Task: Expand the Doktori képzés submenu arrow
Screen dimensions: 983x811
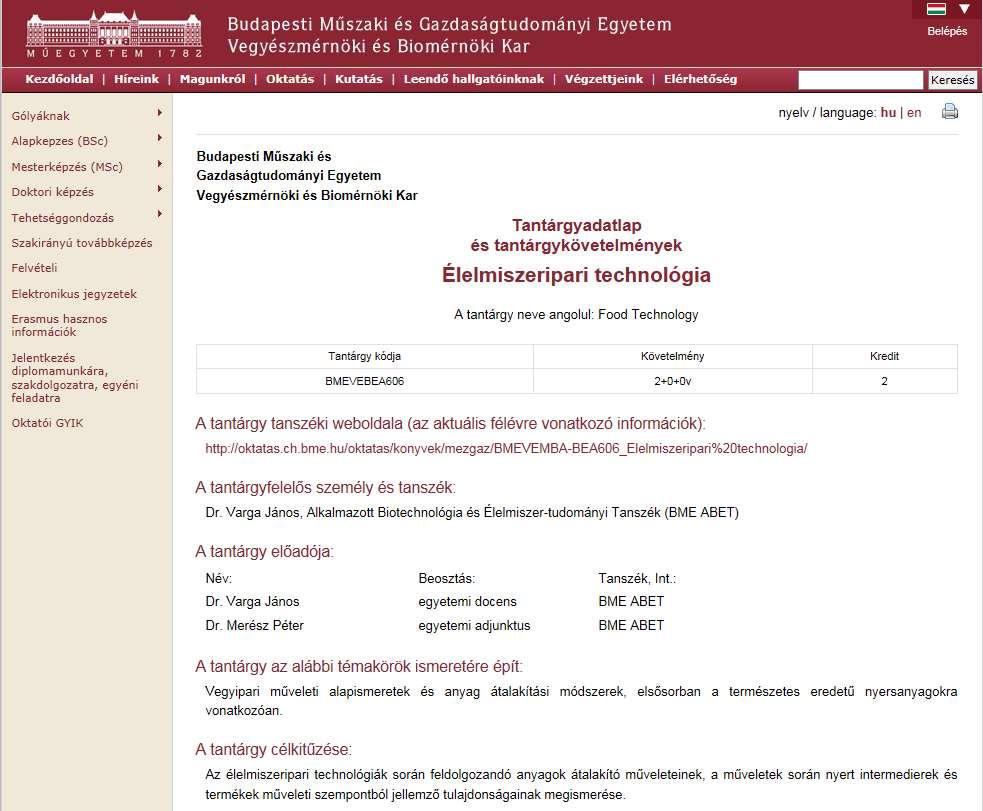Action: pyautogui.click(x=160, y=189)
